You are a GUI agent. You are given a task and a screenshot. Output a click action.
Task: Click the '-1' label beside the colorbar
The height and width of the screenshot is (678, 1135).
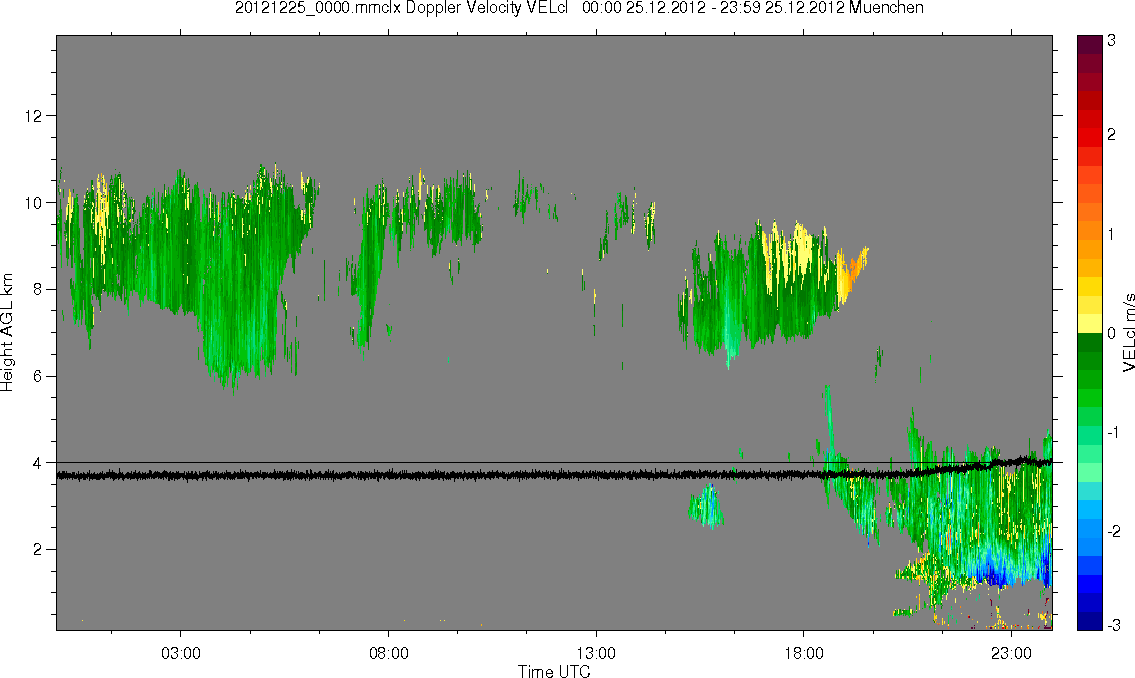pos(1114,432)
